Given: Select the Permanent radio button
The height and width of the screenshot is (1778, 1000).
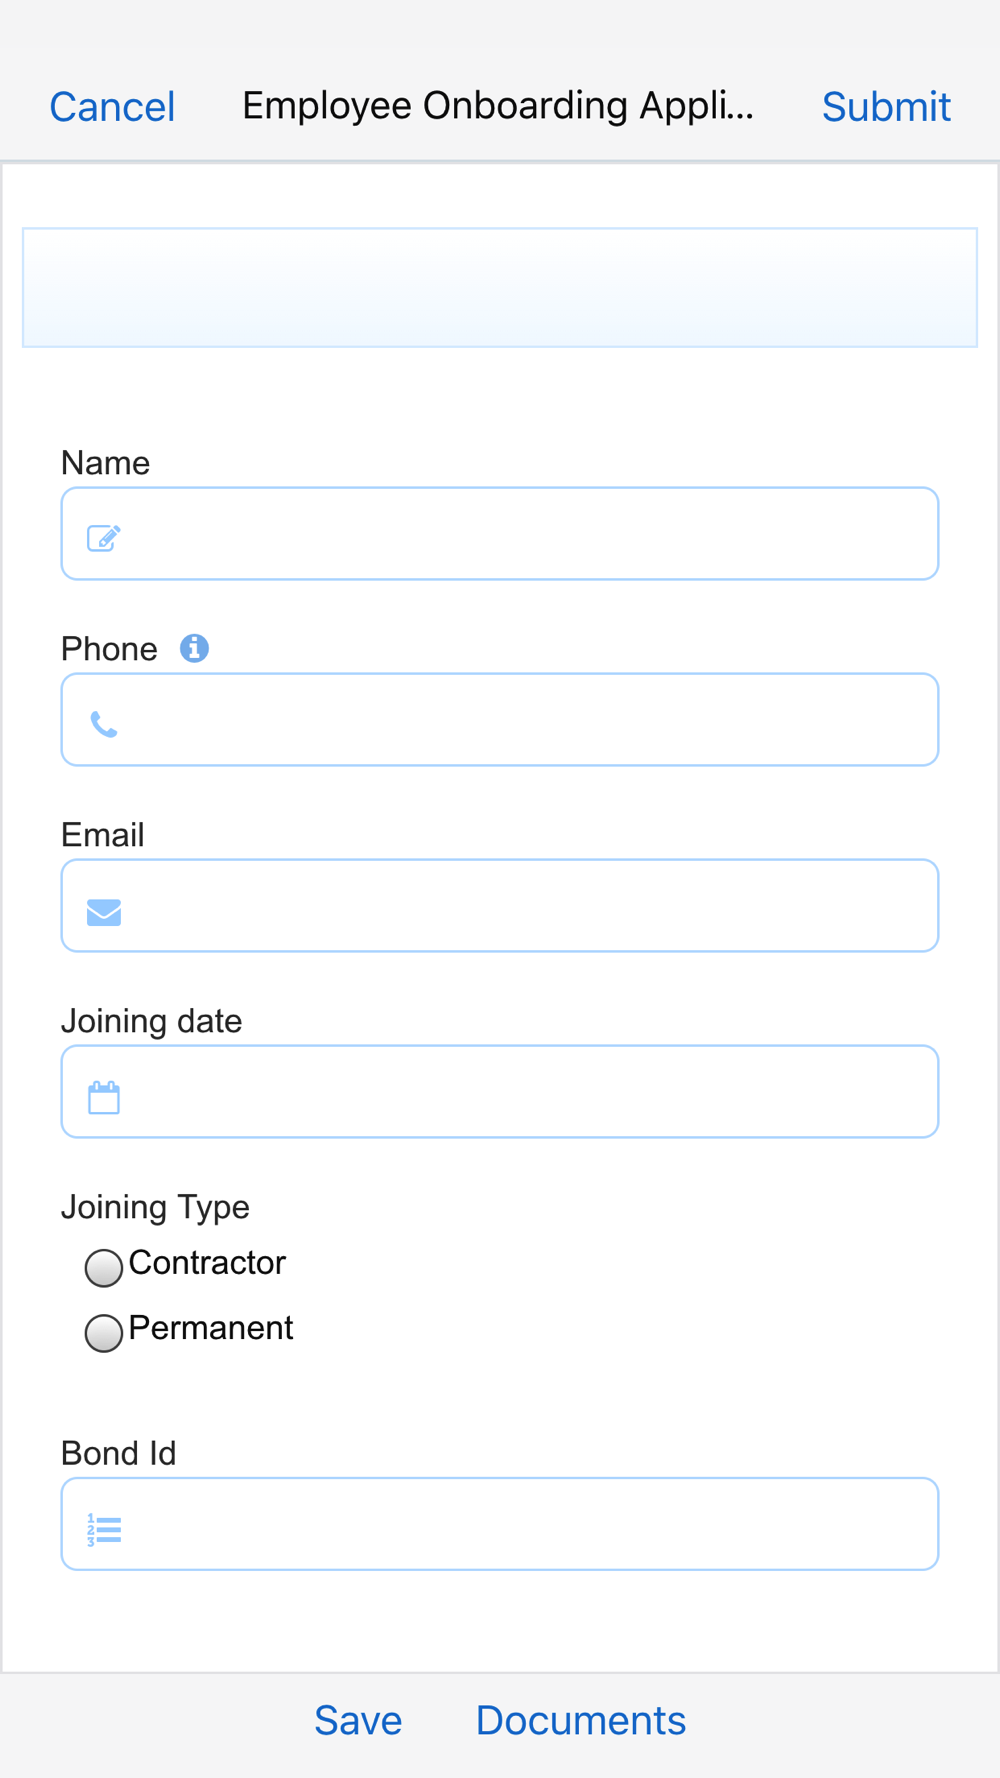Looking at the screenshot, I should pyautogui.click(x=104, y=1332).
